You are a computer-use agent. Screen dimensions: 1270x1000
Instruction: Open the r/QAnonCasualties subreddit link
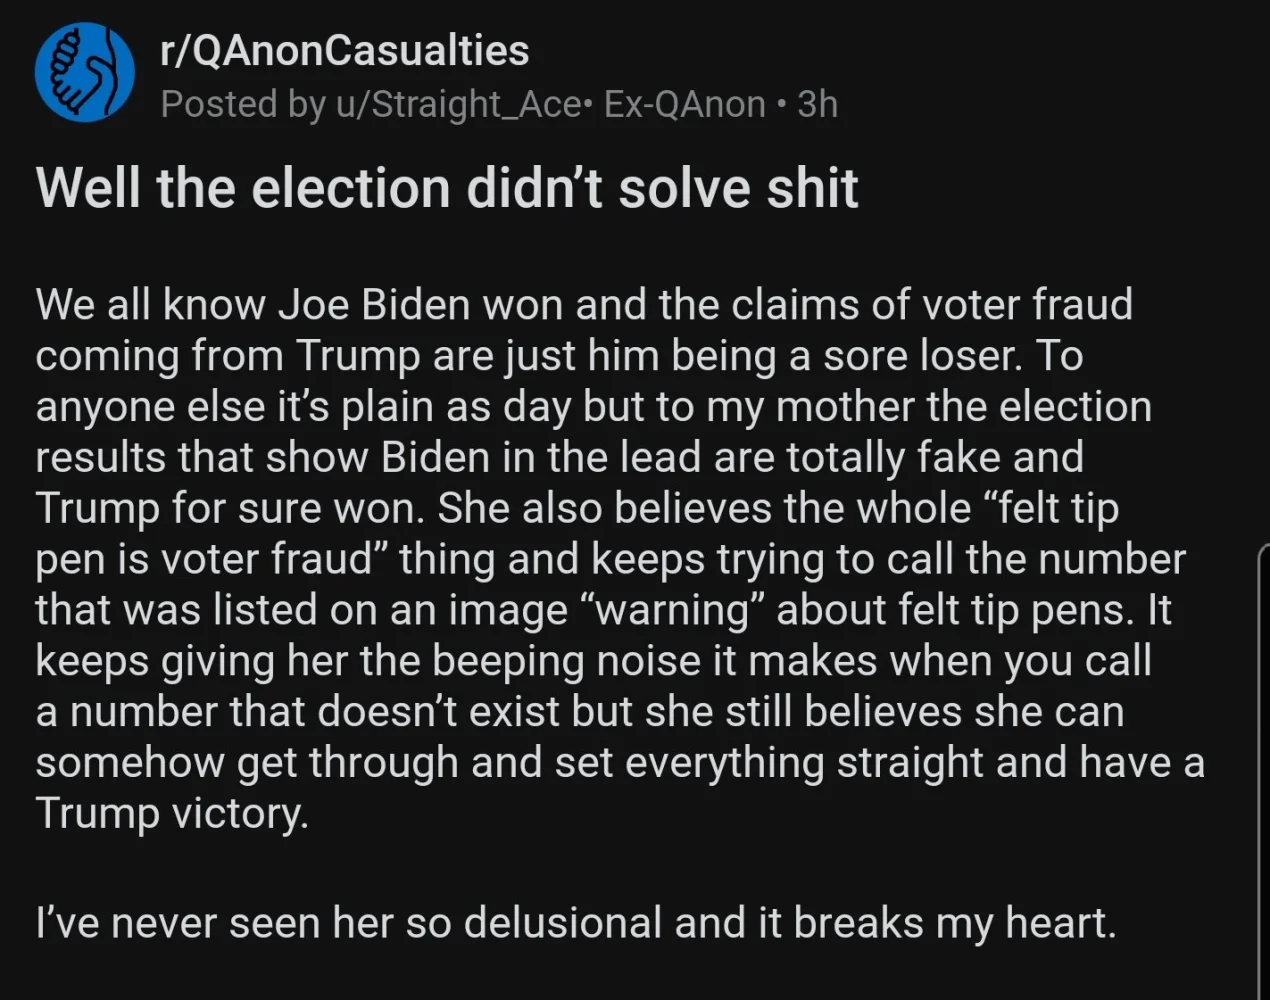tap(344, 51)
